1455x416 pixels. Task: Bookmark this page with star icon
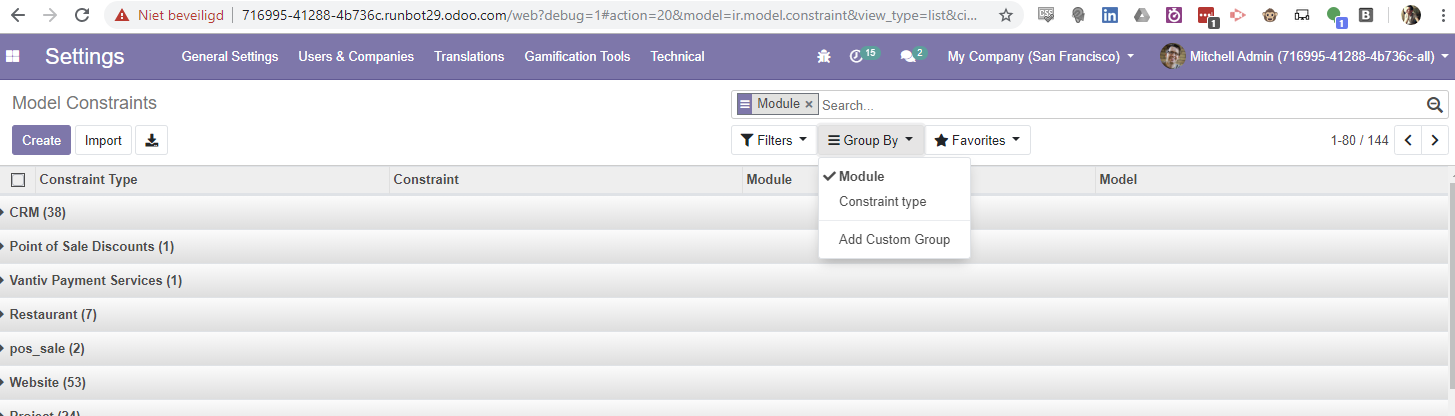1005,15
